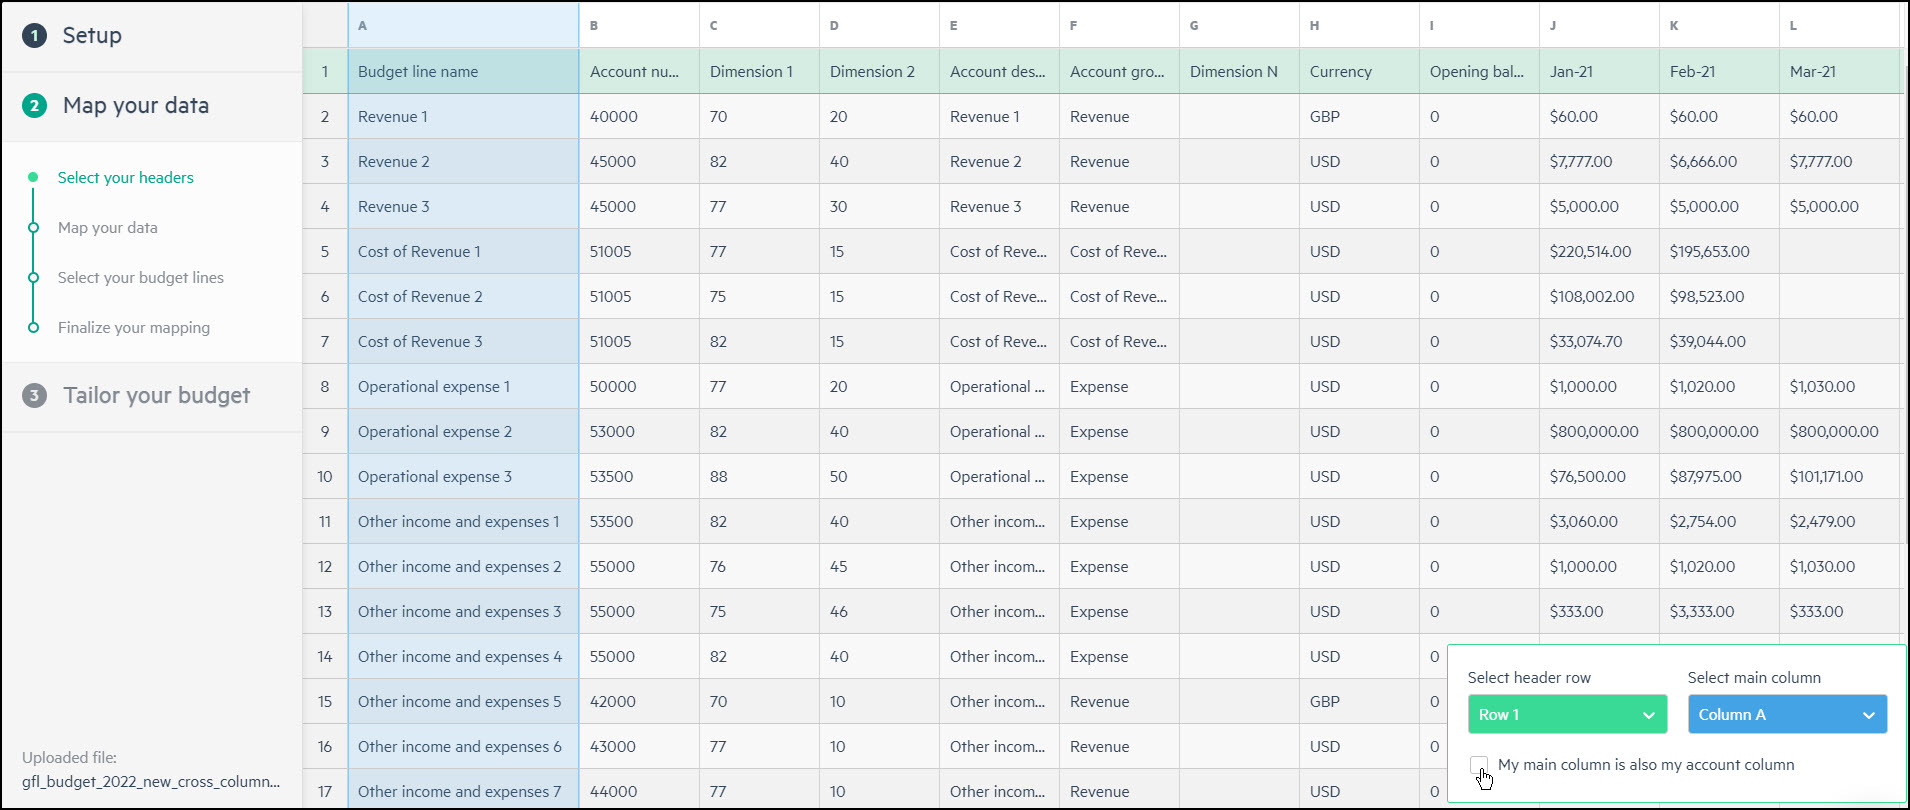Click 'Other income and expenses 1' cell
1910x810 pixels.
pos(463,521)
